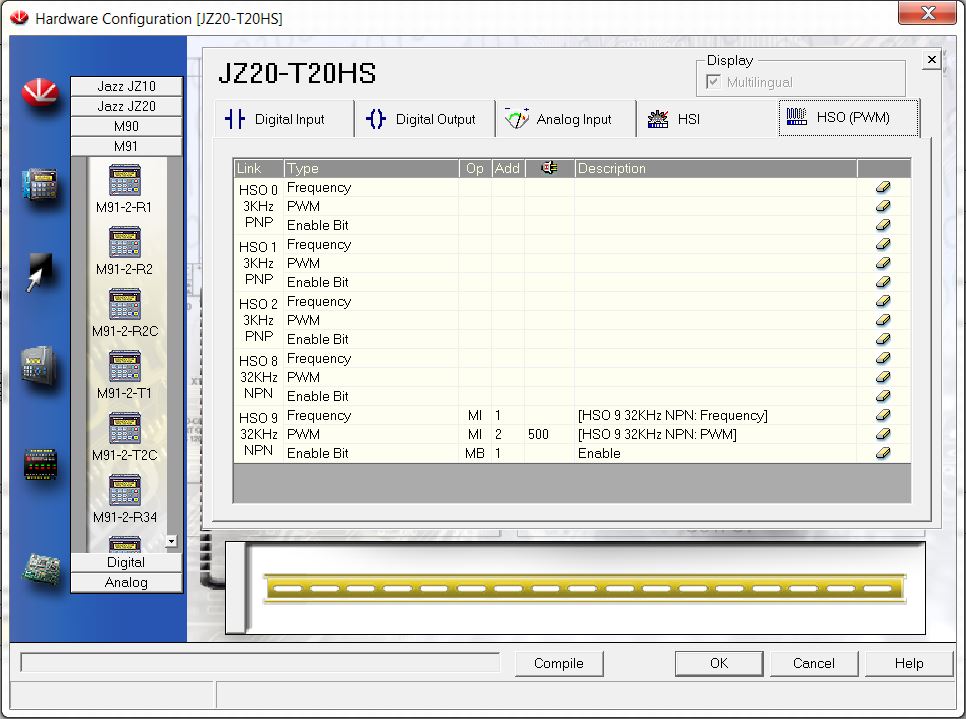966x719 pixels.
Task: Click the Description column header
Action: (716, 168)
